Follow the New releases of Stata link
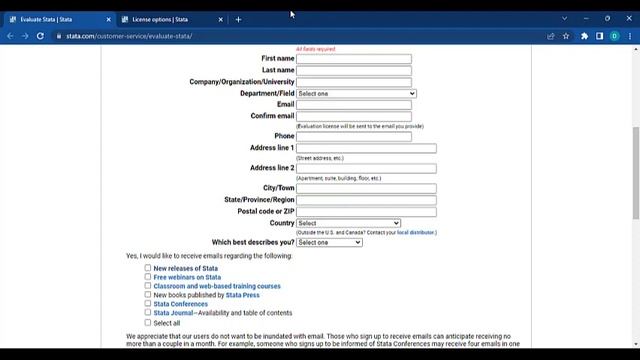 point(186,268)
